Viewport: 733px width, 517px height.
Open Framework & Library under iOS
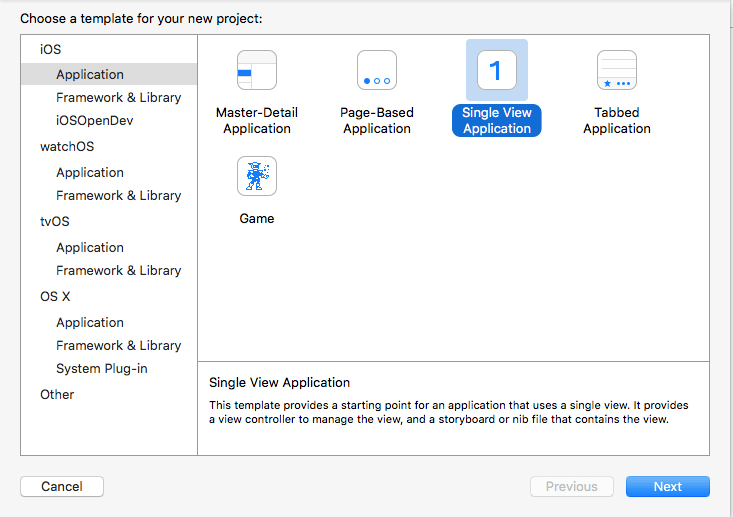tap(118, 97)
